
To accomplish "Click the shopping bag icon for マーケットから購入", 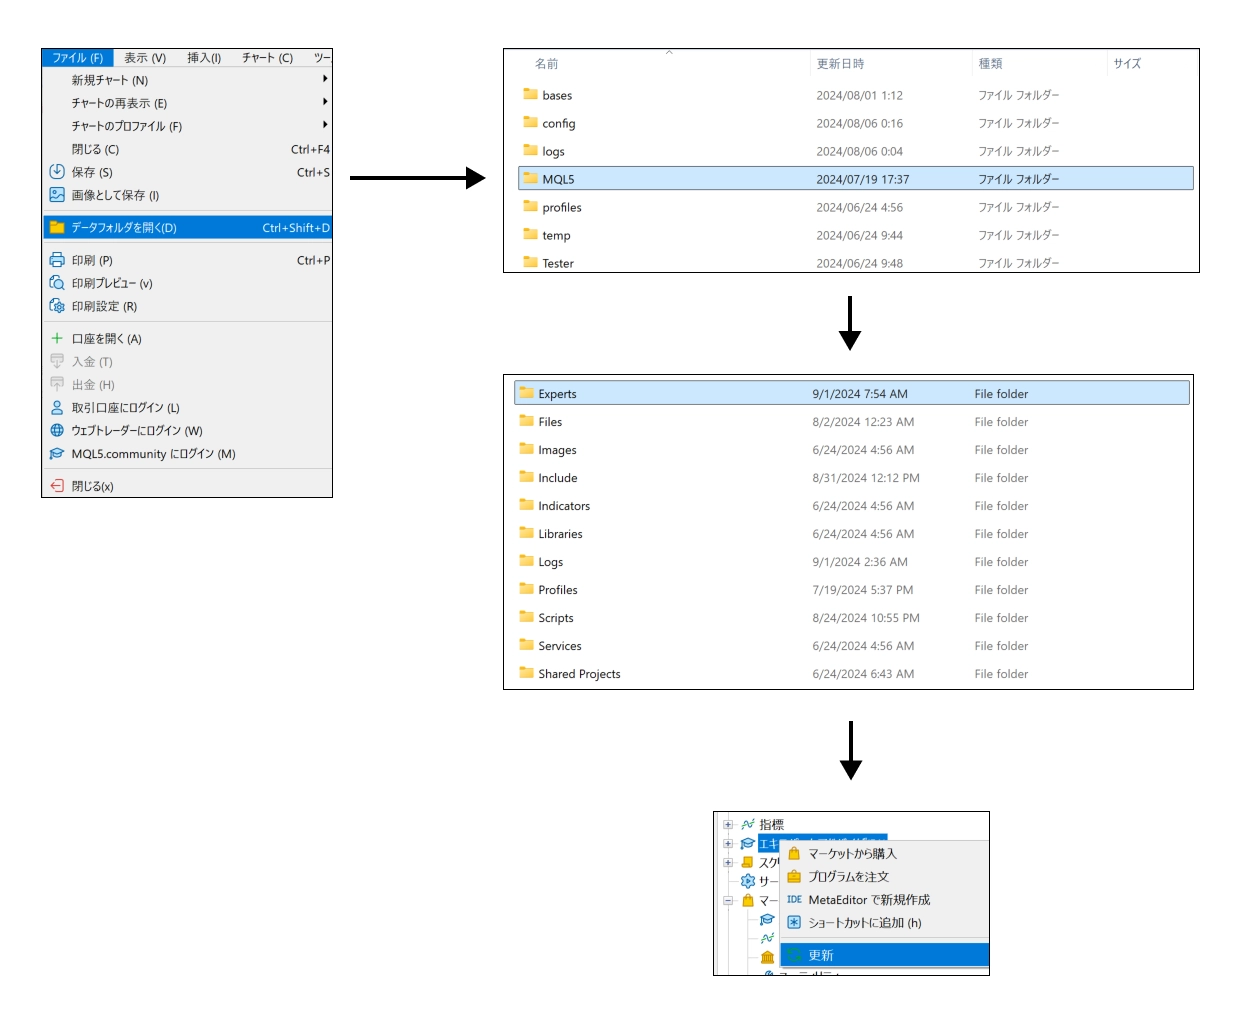I will [794, 853].
